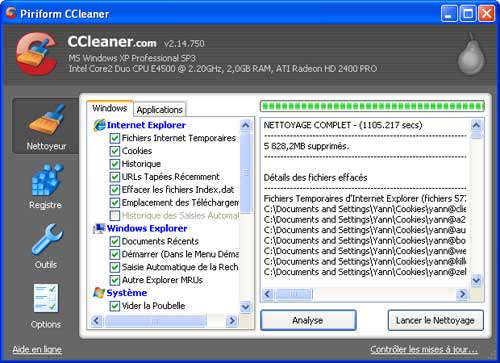
Task: Click the Piriform pear icon
Action: [x=471, y=55]
